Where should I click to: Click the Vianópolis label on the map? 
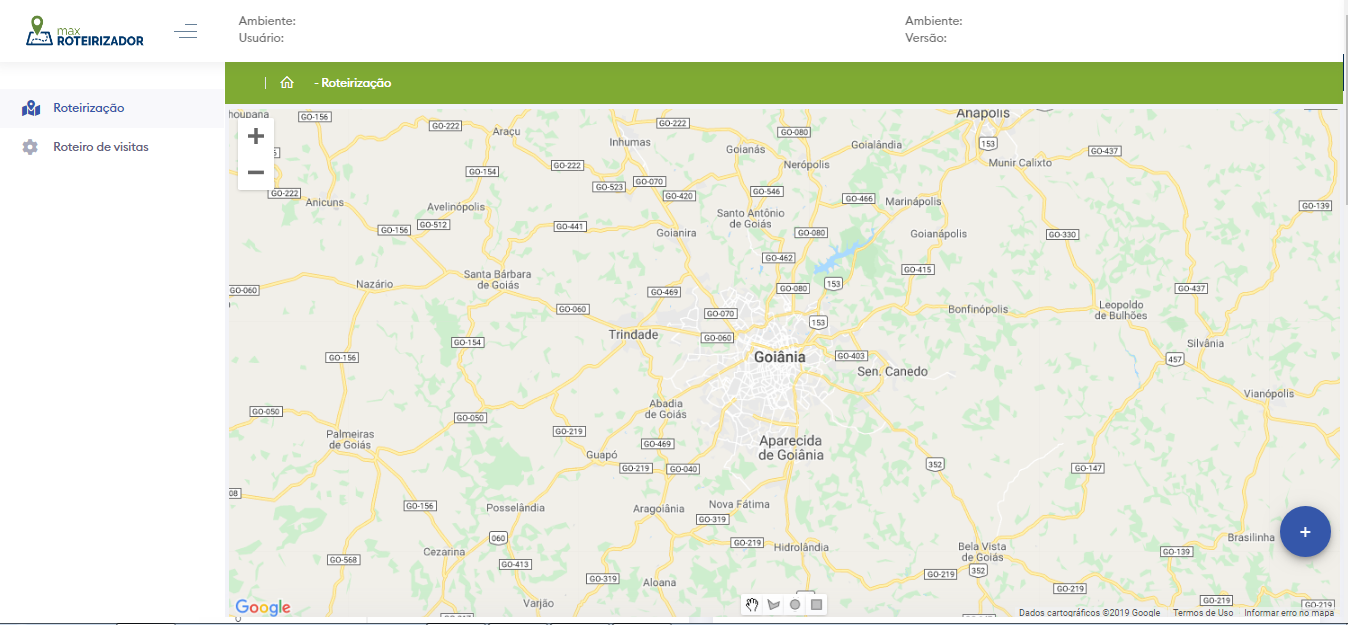coord(1268,394)
